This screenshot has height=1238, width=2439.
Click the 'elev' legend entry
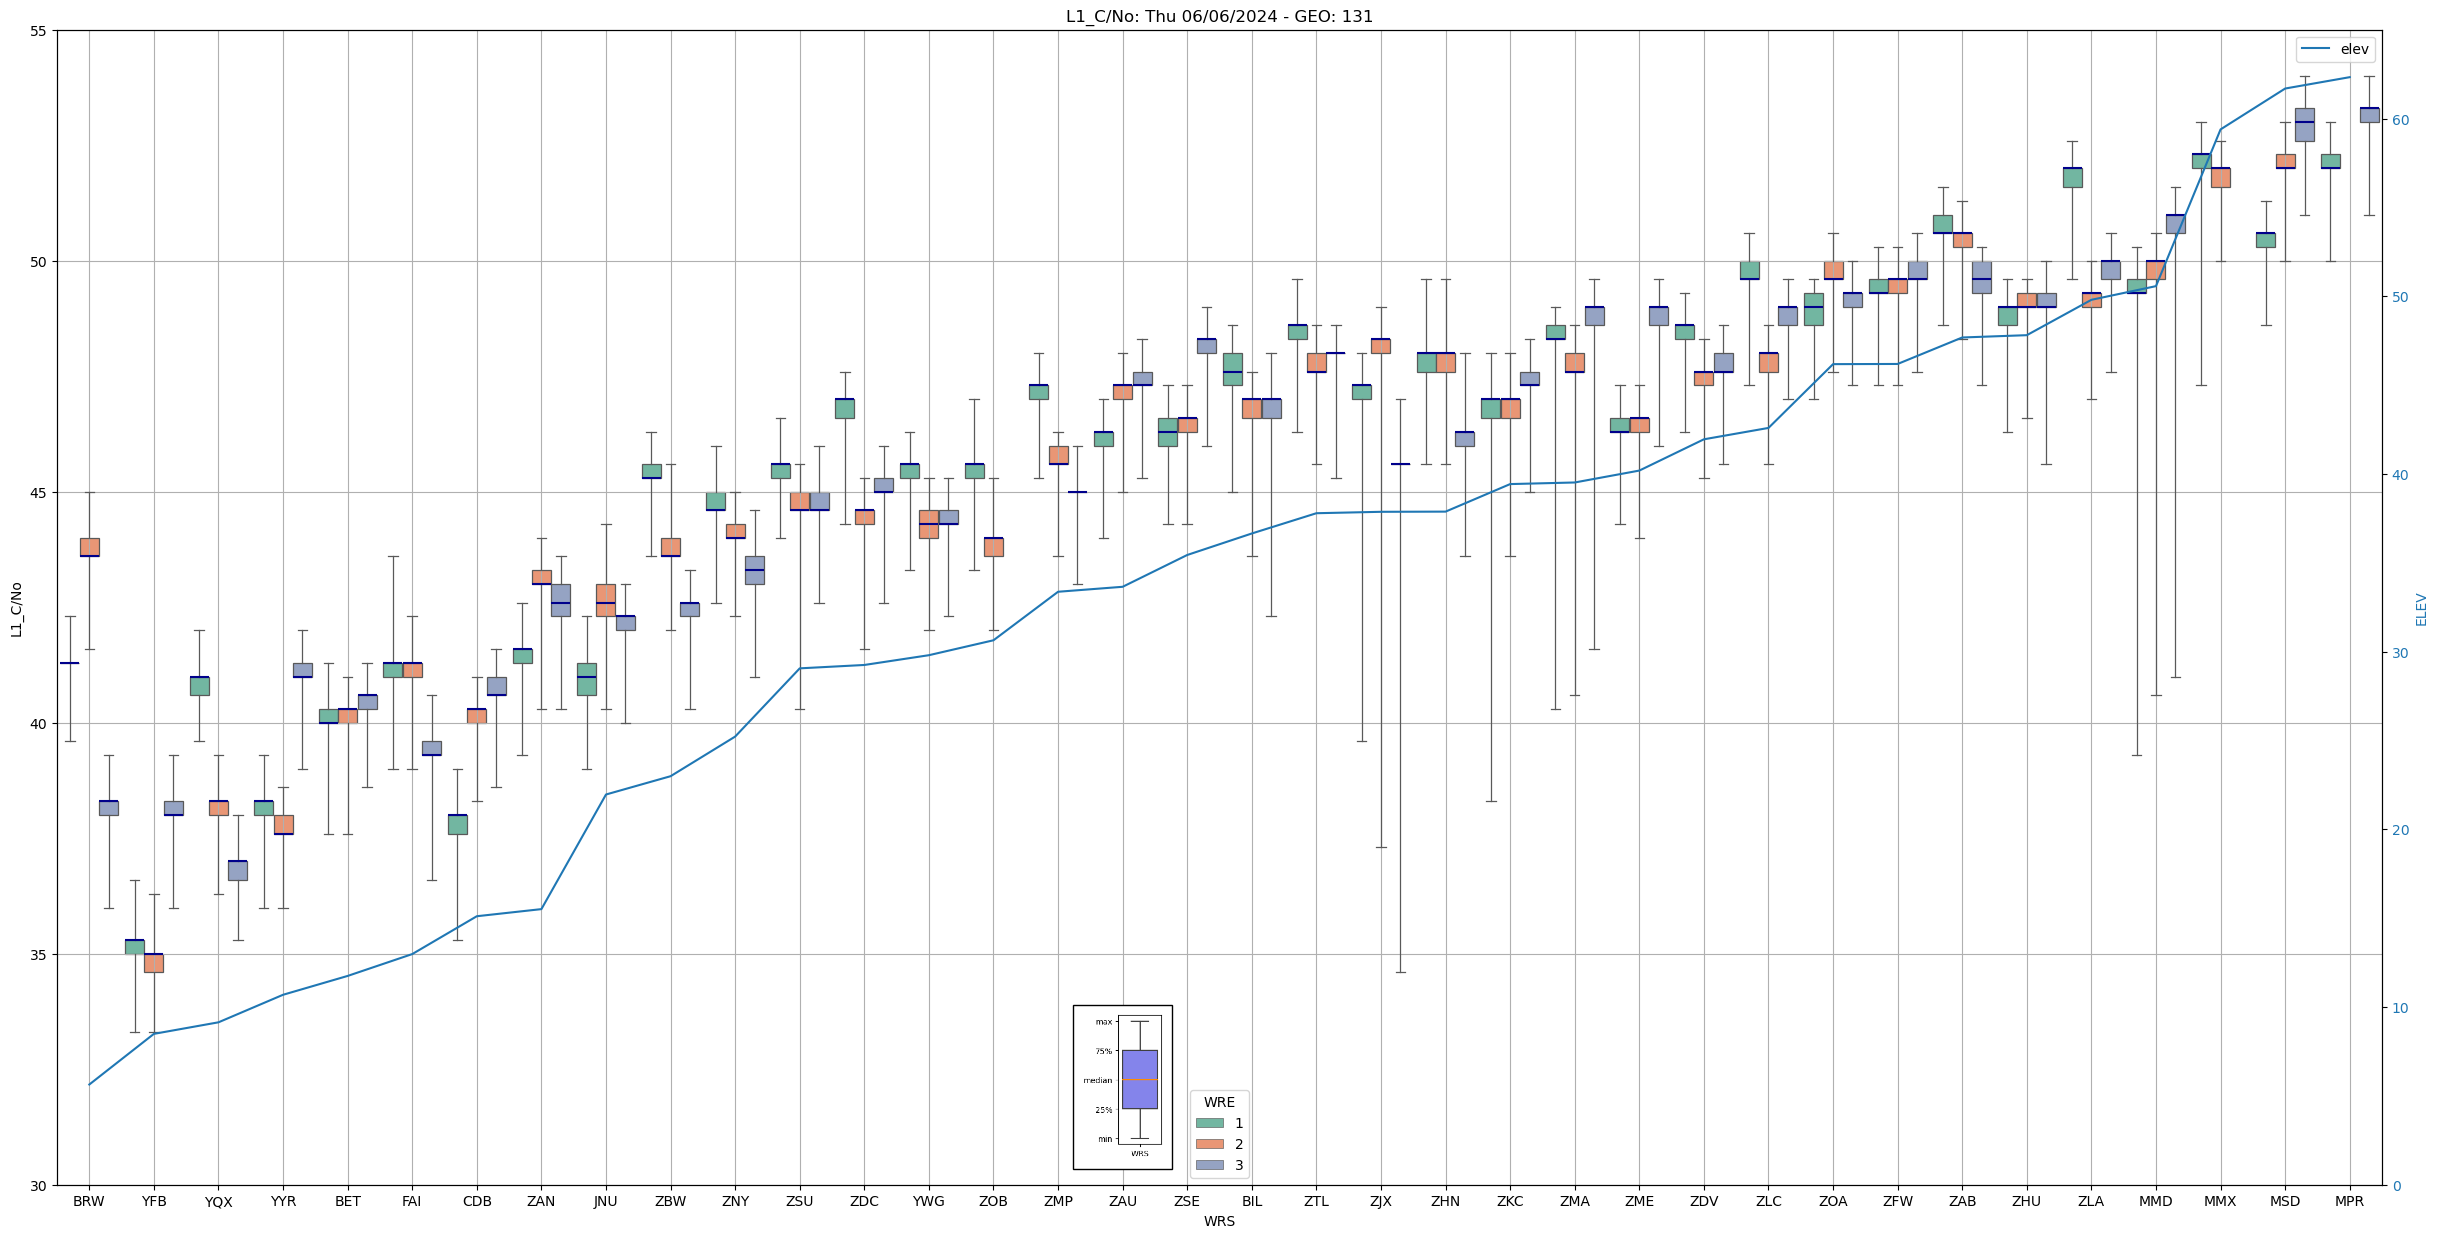pyautogui.click(x=2334, y=49)
